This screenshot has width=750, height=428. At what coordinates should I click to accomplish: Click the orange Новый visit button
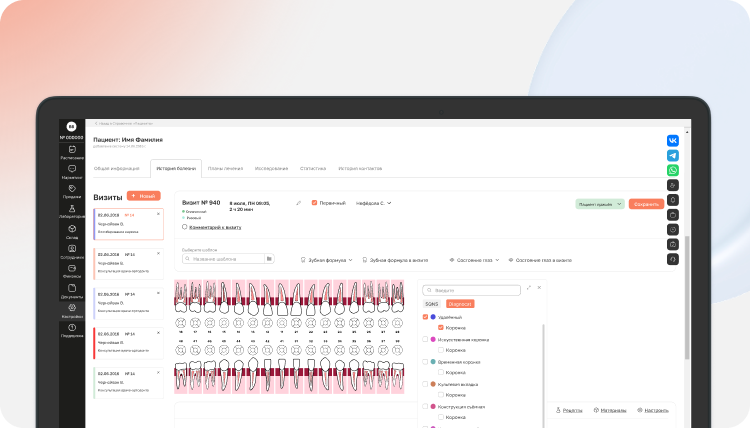[x=143, y=196]
